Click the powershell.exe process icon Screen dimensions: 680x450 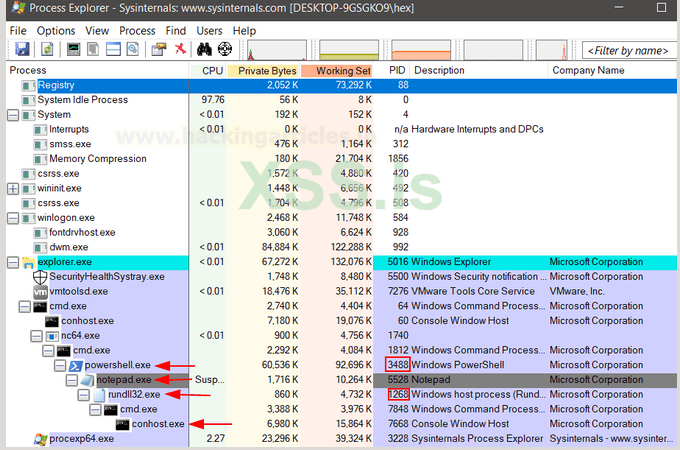click(x=76, y=366)
